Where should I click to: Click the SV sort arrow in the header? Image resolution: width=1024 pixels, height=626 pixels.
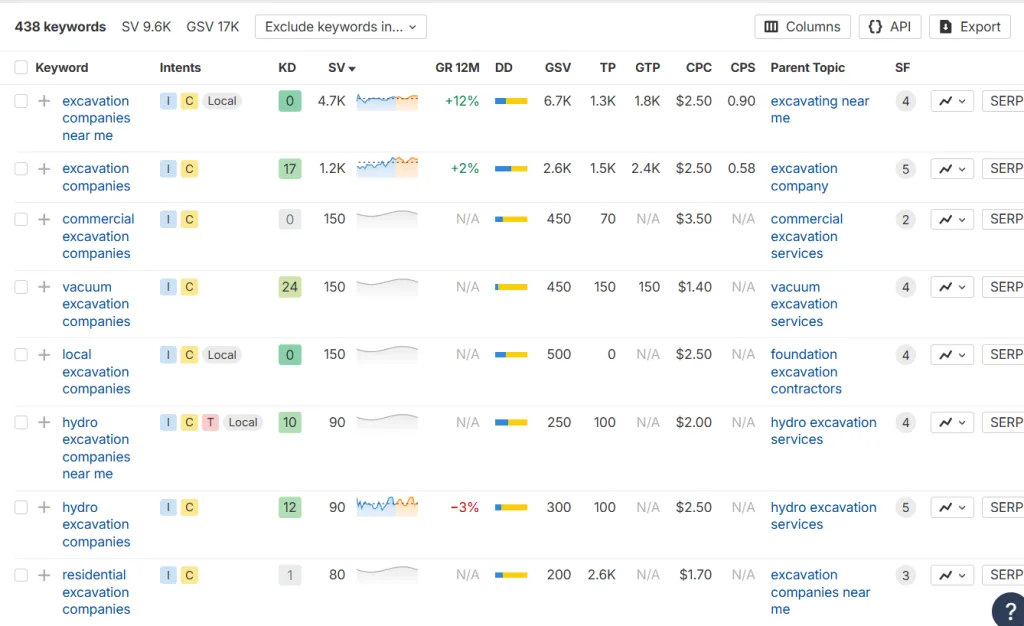click(x=351, y=68)
